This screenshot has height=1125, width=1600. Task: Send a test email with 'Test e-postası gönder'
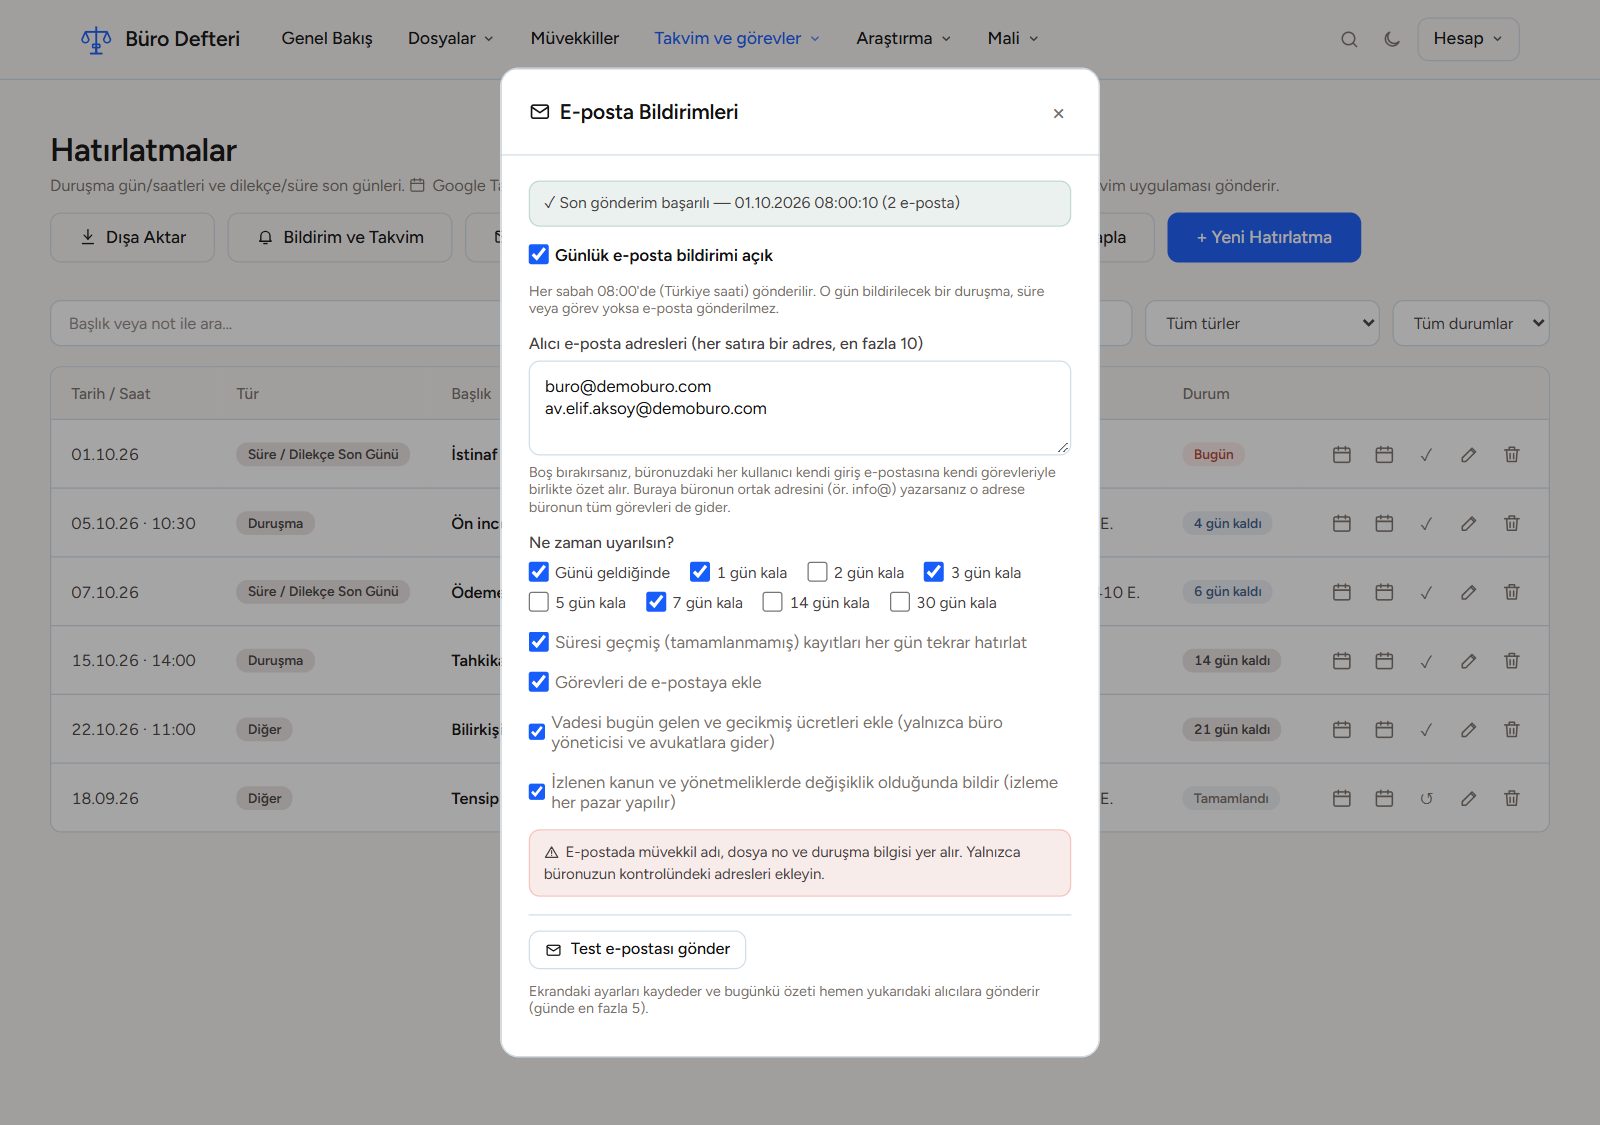tap(638, 950)
